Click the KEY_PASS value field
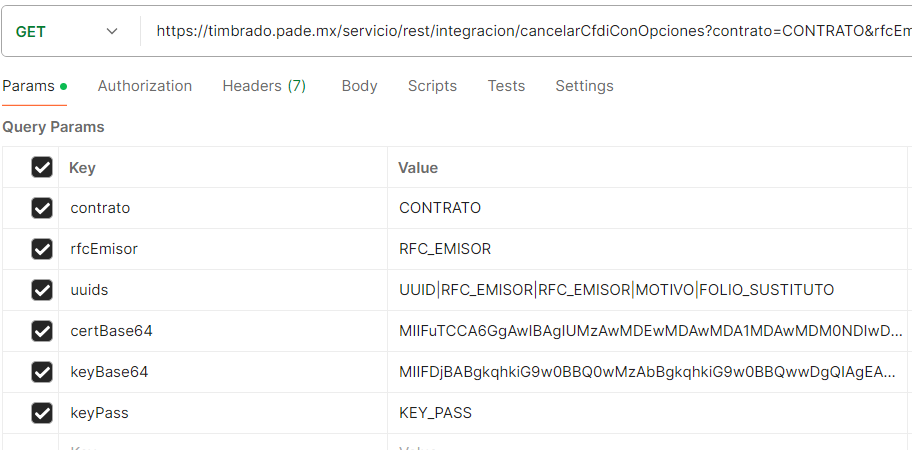 (647, 413)
